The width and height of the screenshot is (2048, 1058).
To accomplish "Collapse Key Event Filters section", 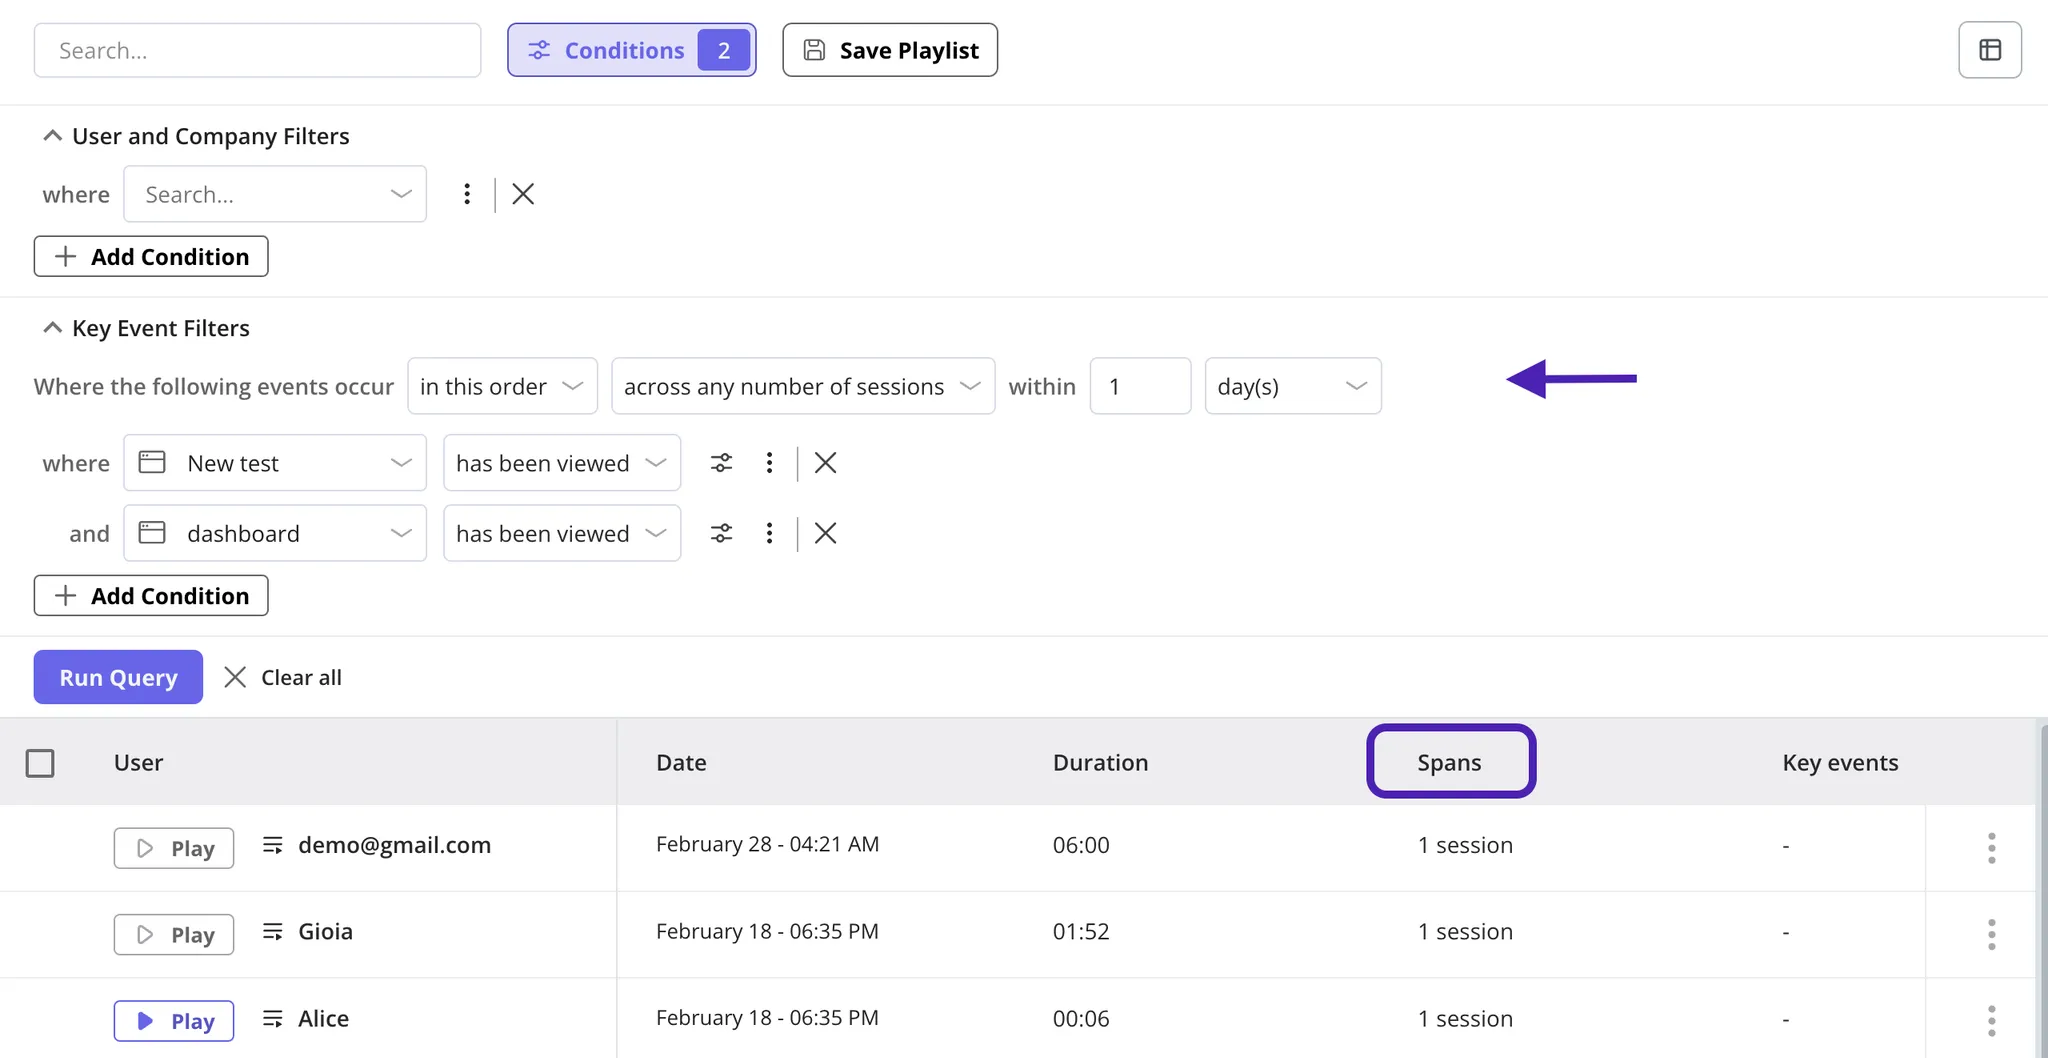I will (52, 327).
